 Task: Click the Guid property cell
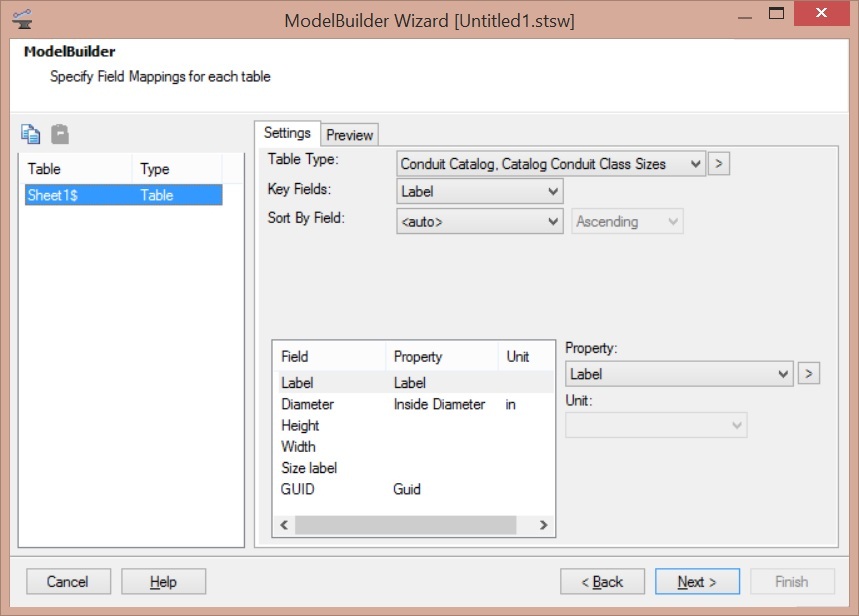click(x=406, y=489)
